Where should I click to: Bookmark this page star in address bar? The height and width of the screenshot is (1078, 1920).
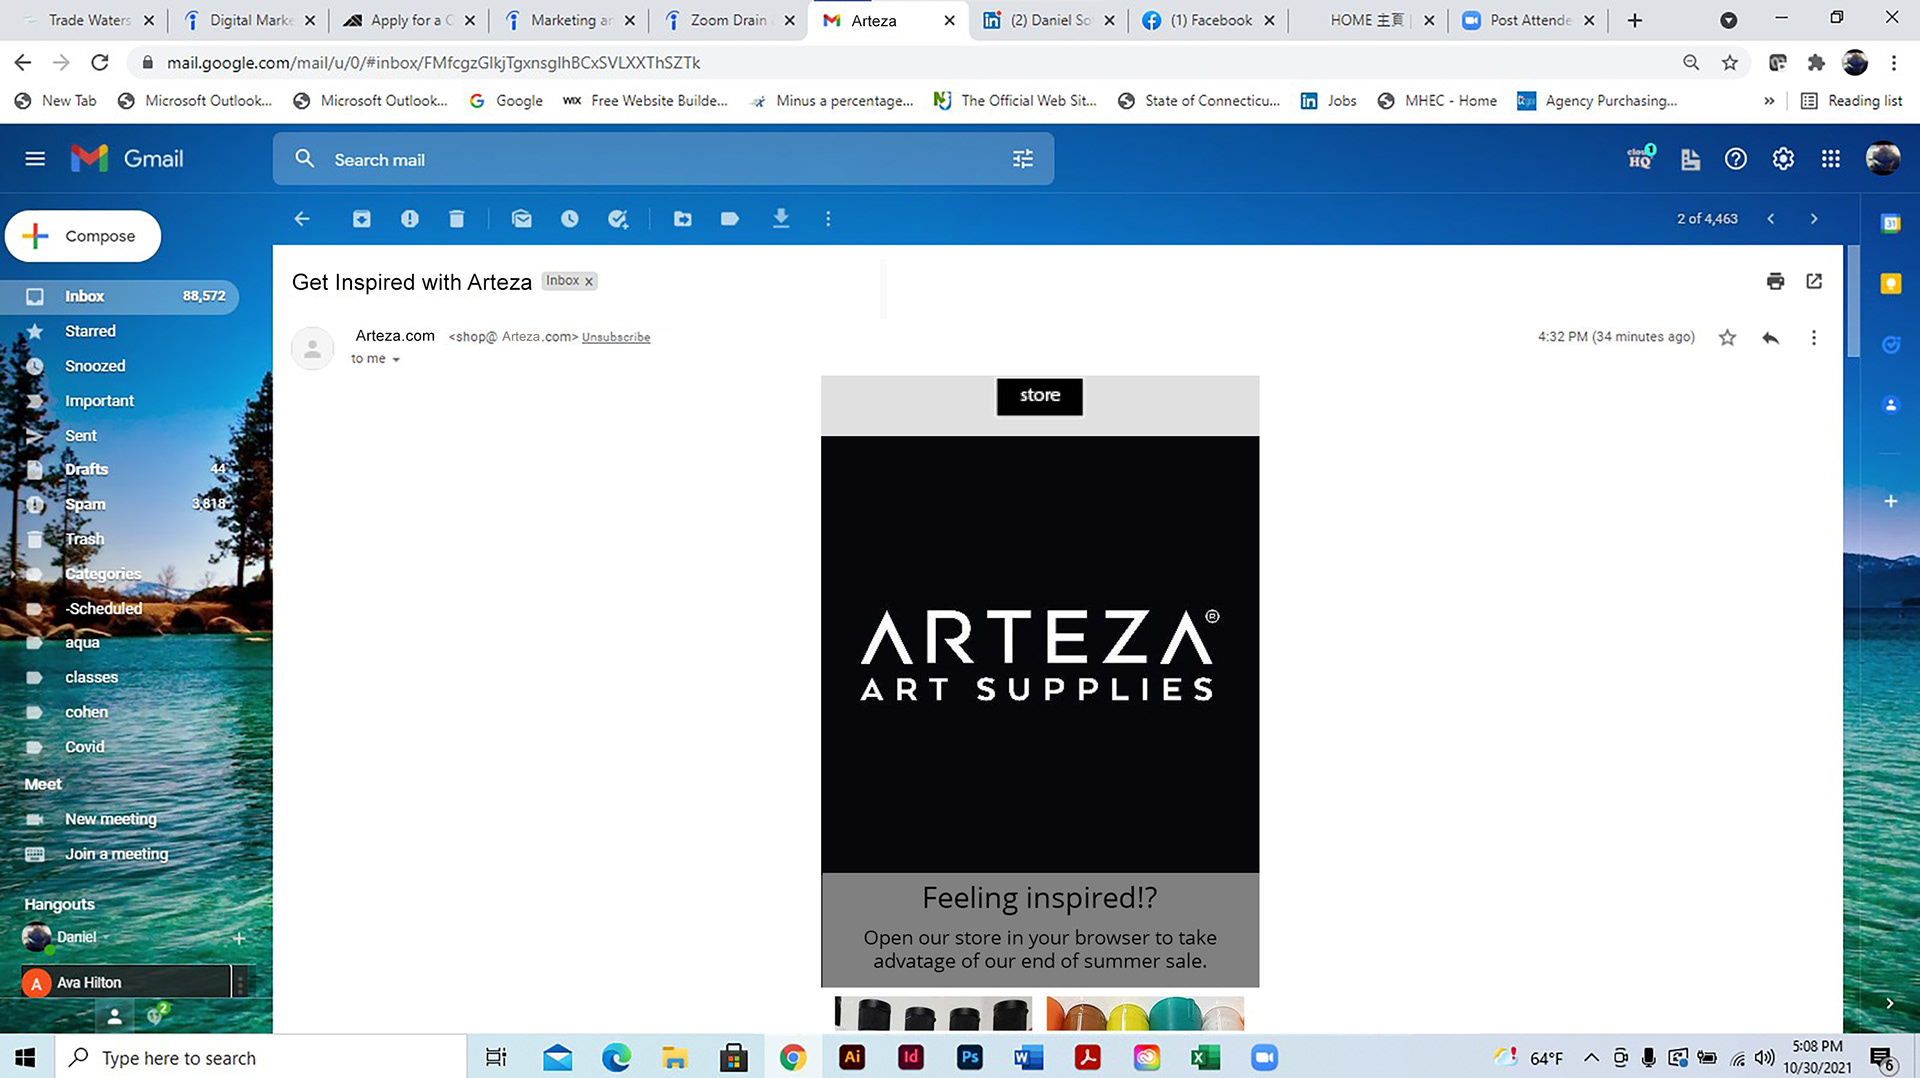tap(1730, 63)
